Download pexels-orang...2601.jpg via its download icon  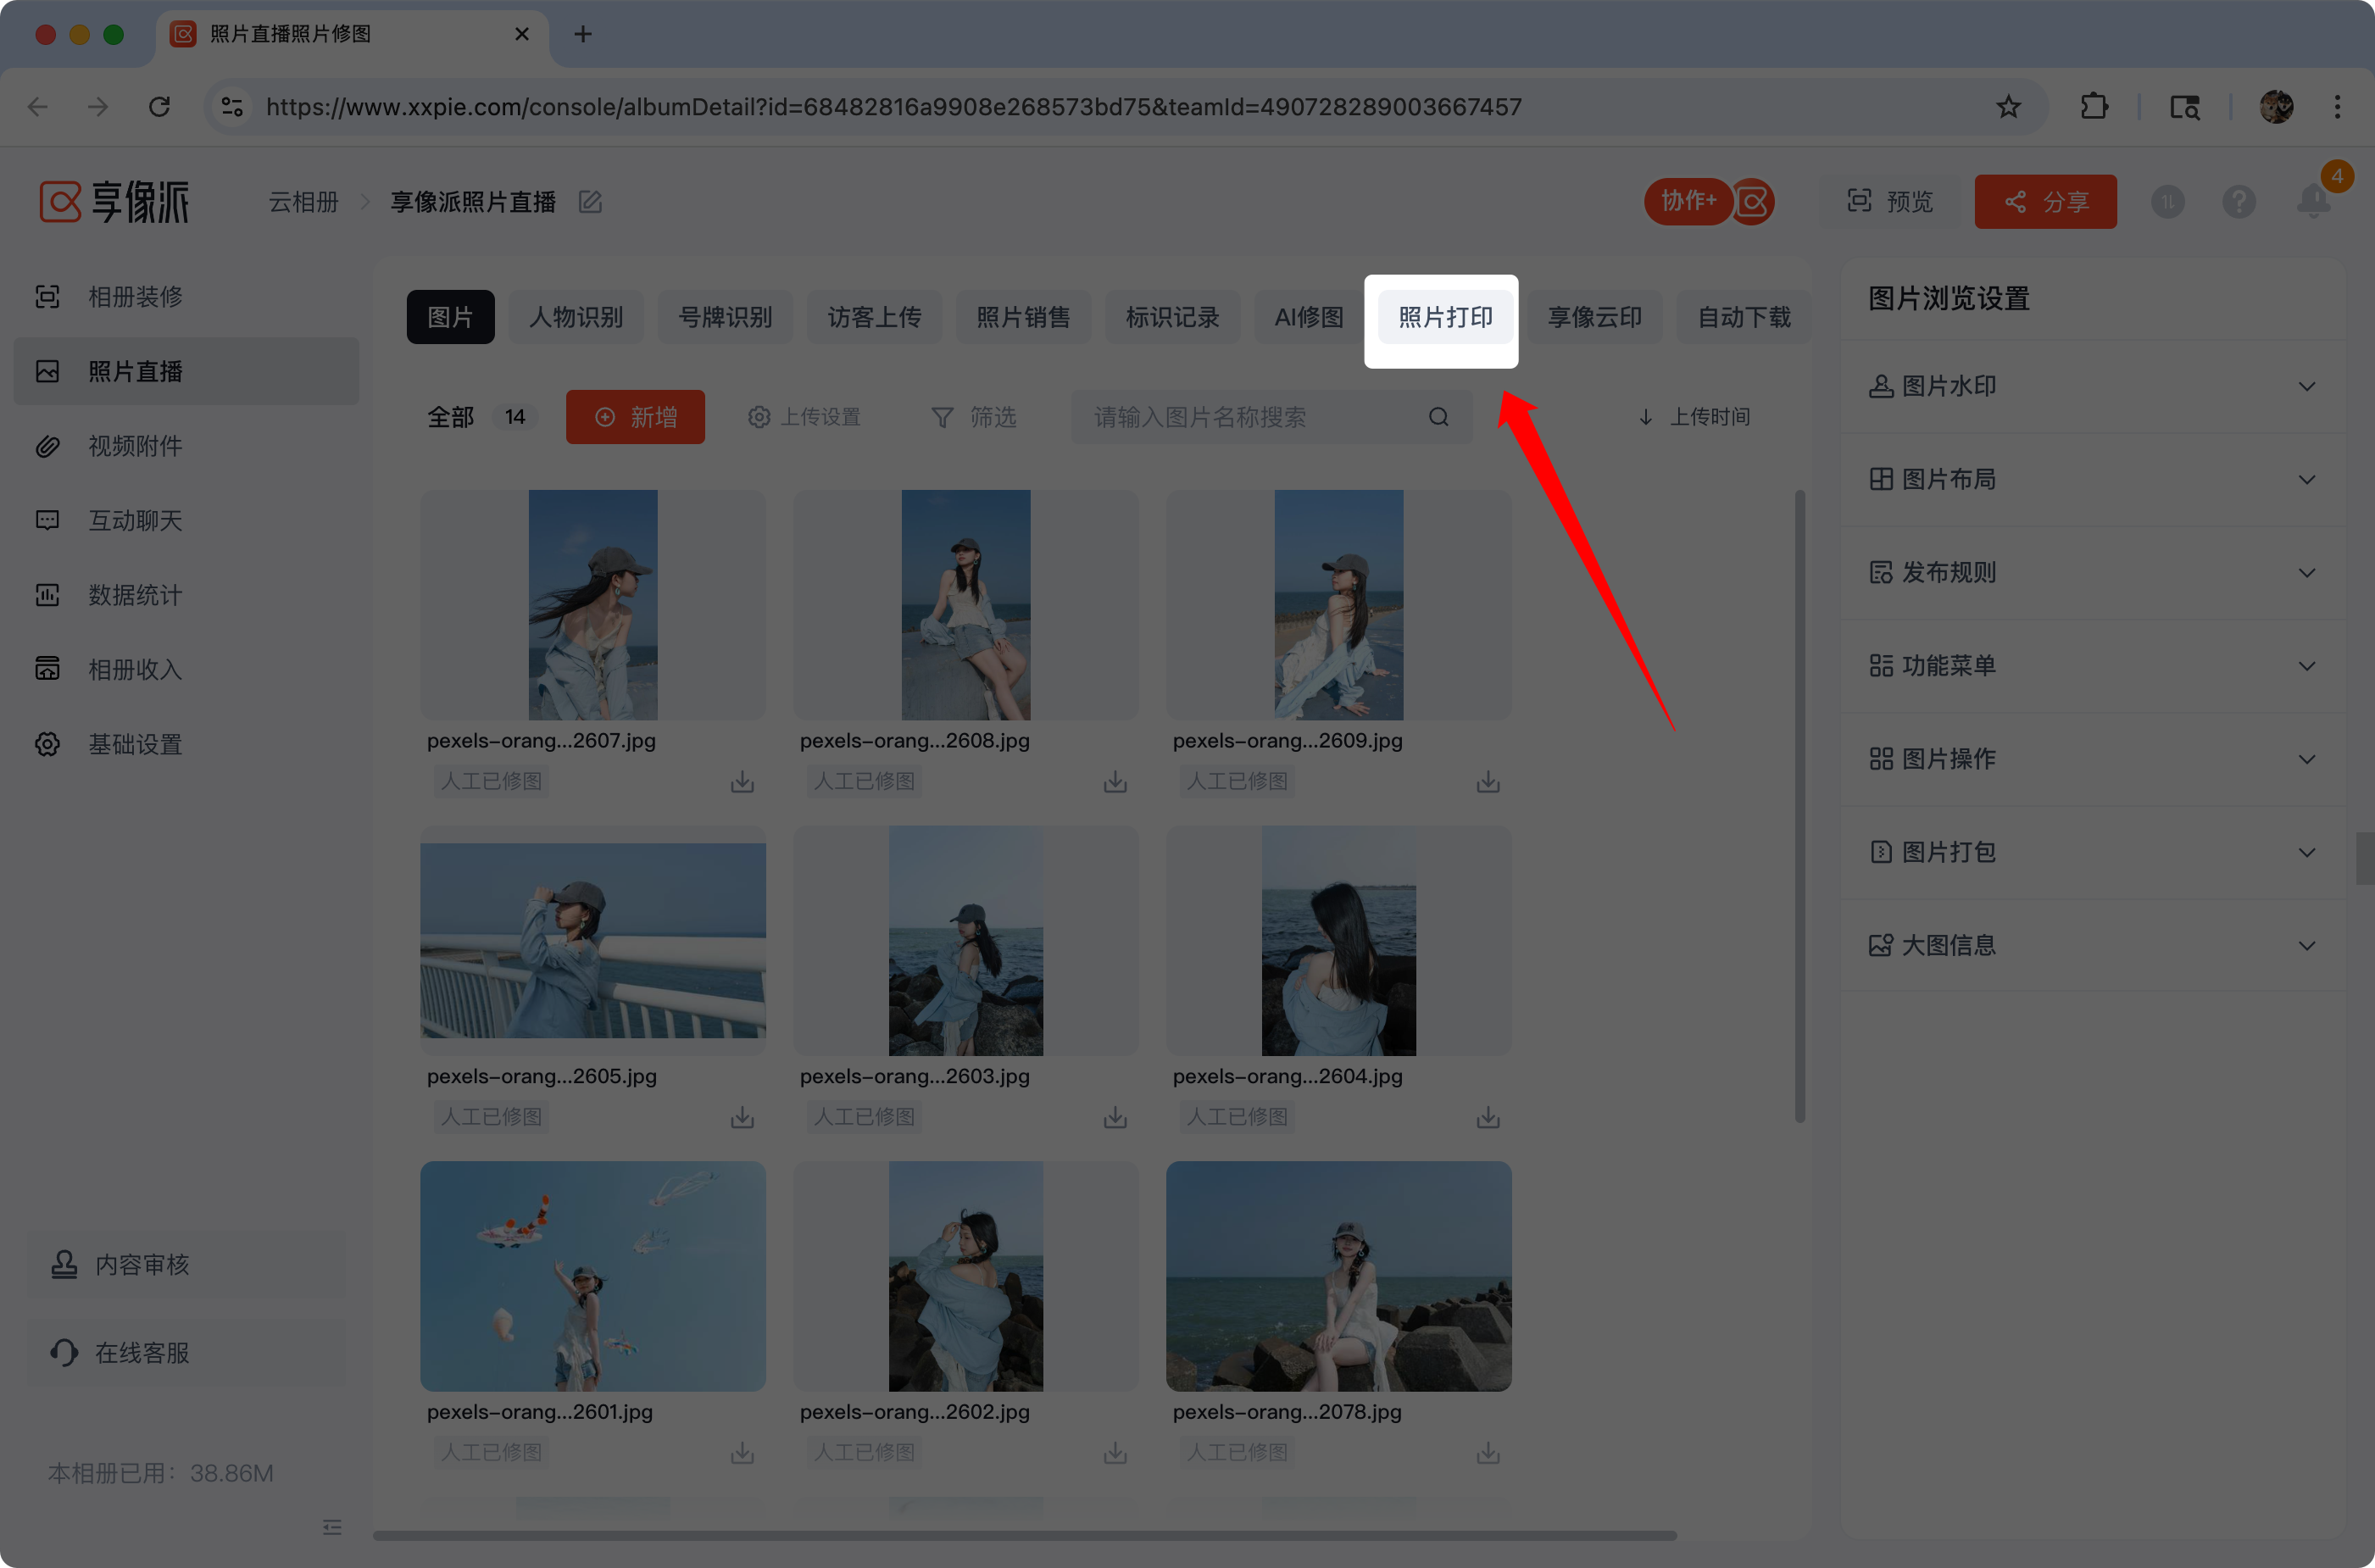click(x=742, y=1453)
